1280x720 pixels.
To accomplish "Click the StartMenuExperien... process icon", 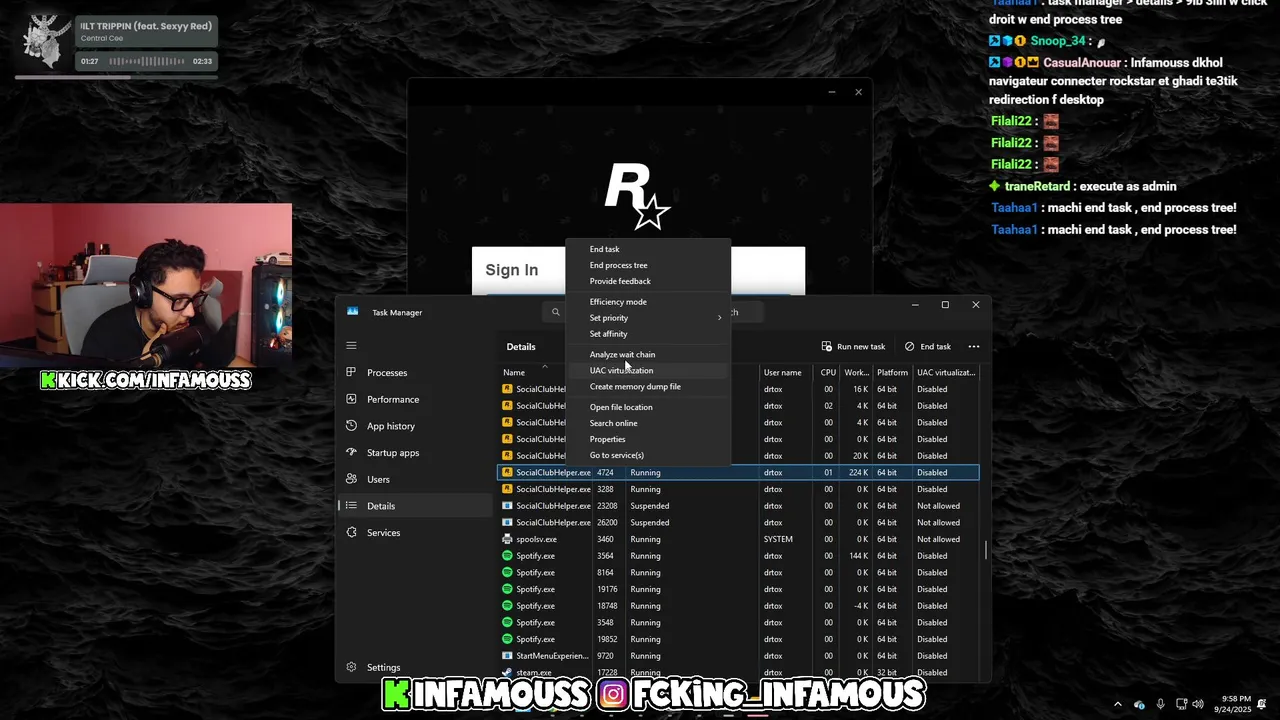I will click(507, 656).
